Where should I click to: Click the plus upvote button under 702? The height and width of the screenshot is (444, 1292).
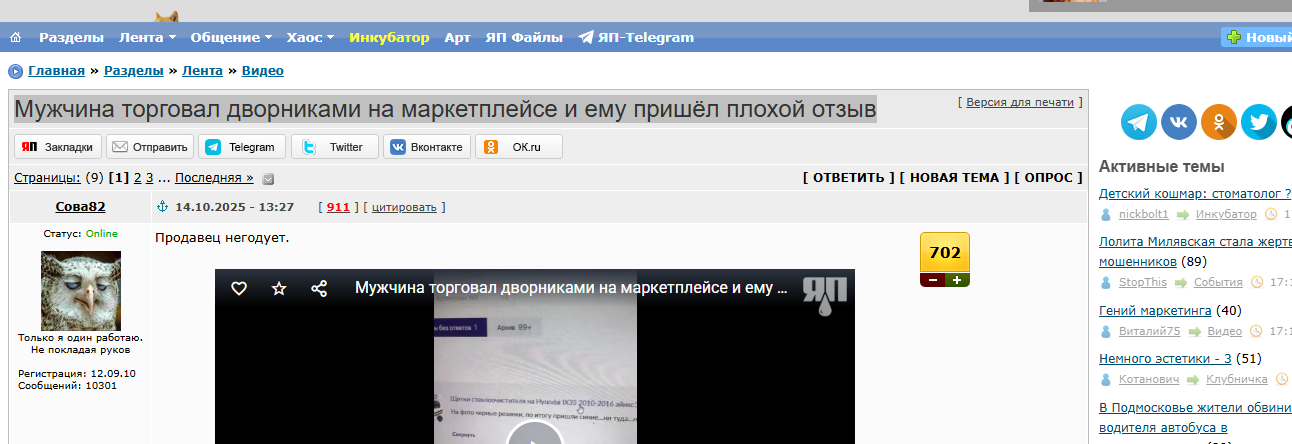point(957,280)
